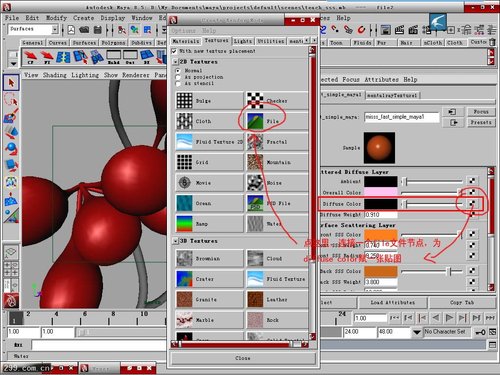The width and height of the screenshot is (500, 375).
Task: Collapse the 3D Textures section
Action: (176, 241)
